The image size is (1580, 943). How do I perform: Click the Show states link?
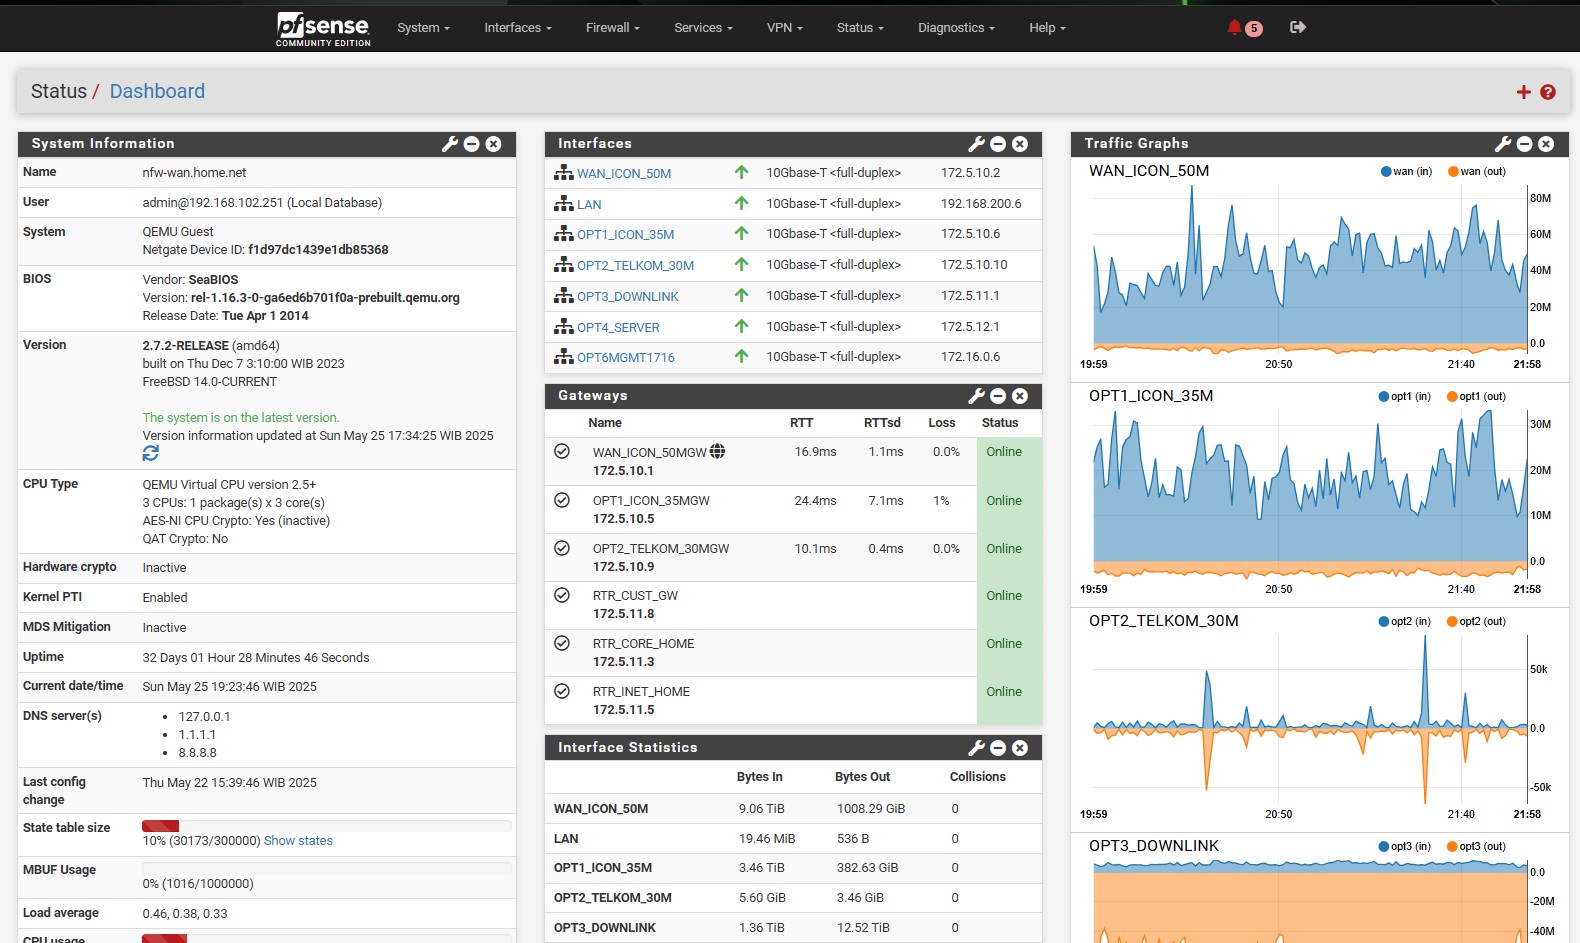(x=298, y=841)
